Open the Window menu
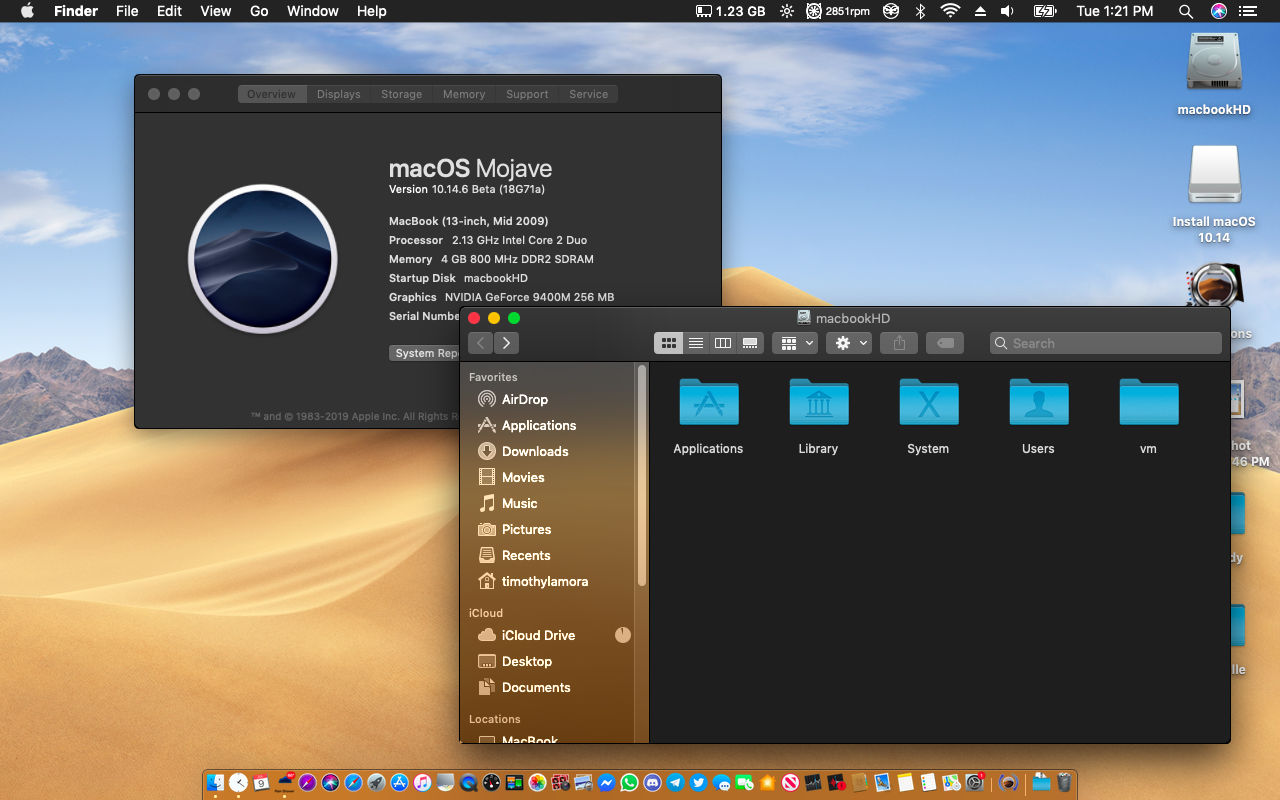This screenshot has width=1280, height=800. [x=313, y=11]
